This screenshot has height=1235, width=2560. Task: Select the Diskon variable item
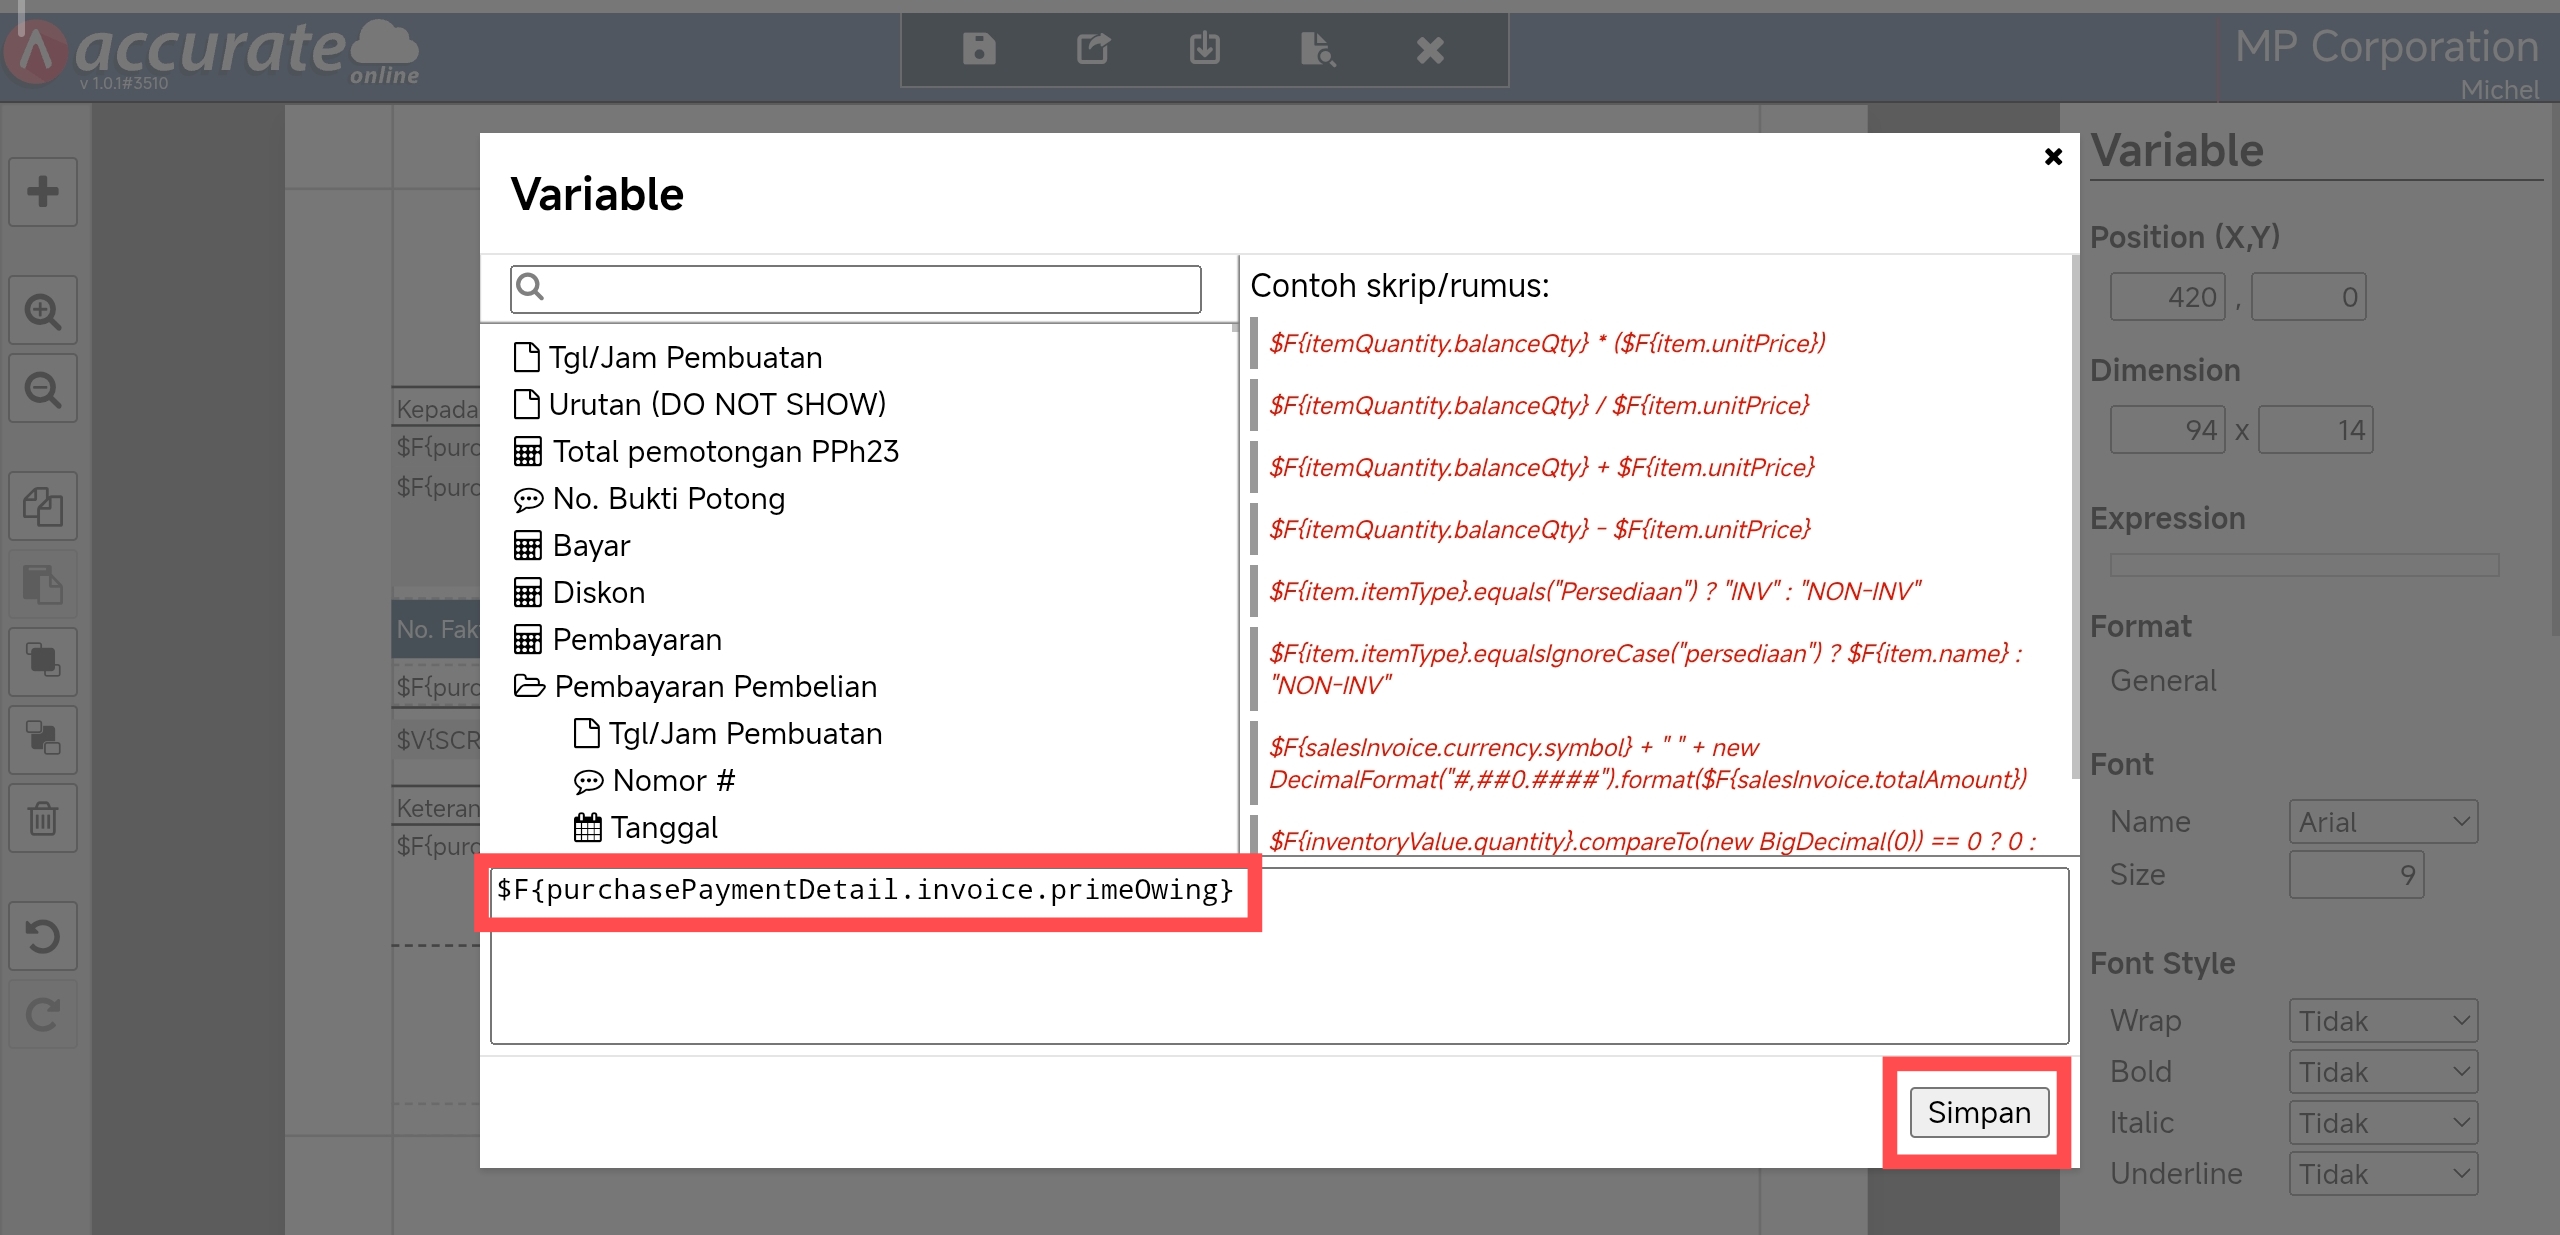point(598,592)
